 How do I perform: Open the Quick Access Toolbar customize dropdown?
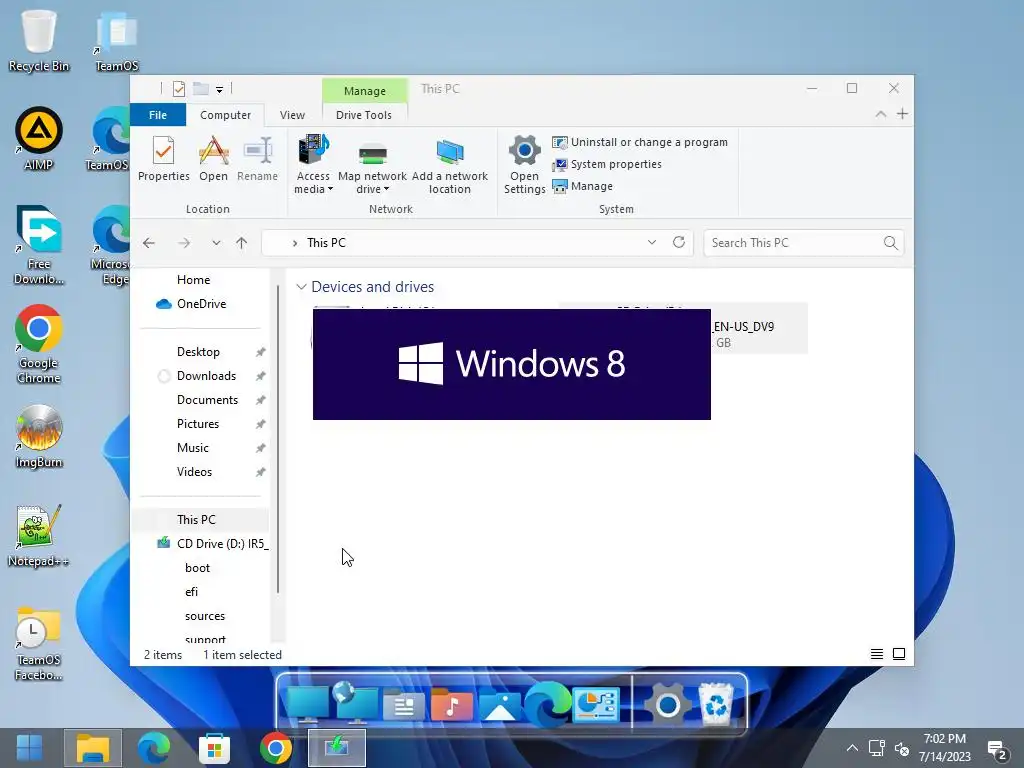click(219, 89)
